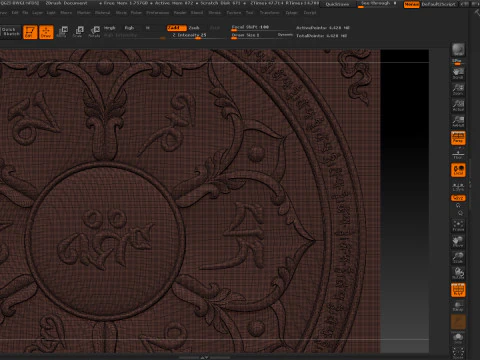This screenshot has width=480, height=360.
Task: Click the Xpose icon
Action: 458,353
